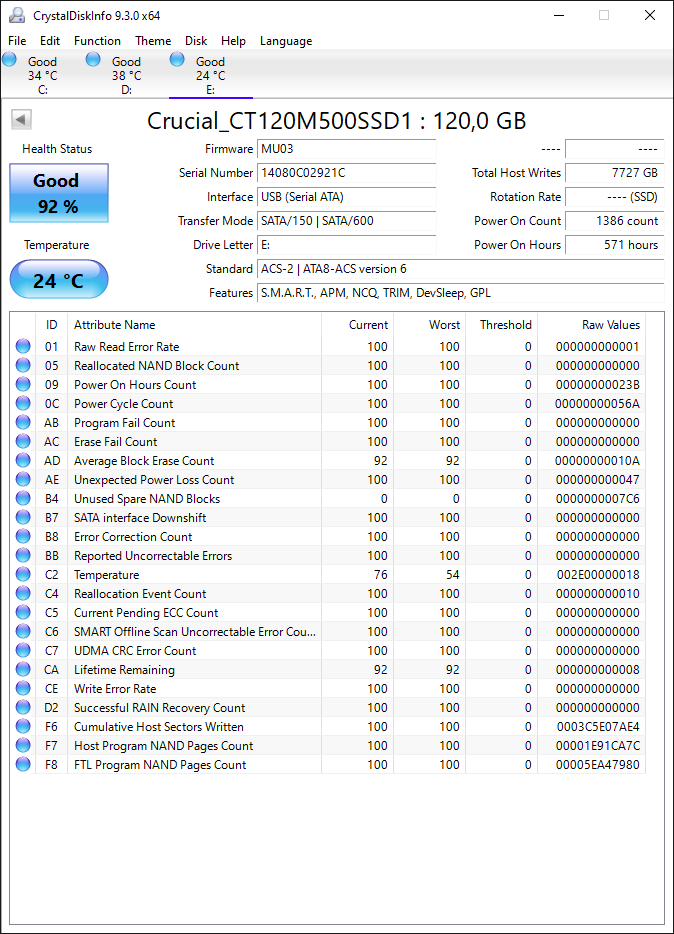This screenshot has width=674, height=934.
Task: Select the C: drive tab
Action: pos(42,75)
